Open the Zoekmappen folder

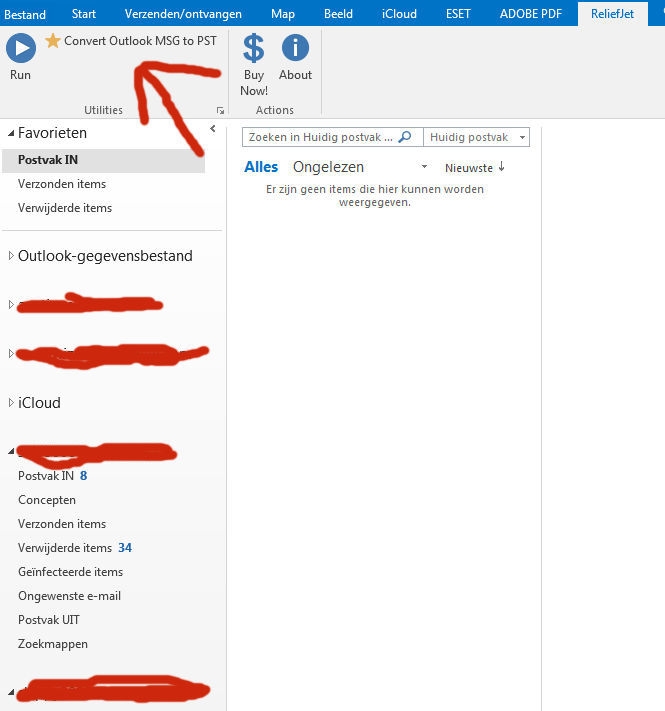pyautogui.click(x=53, y=644)
